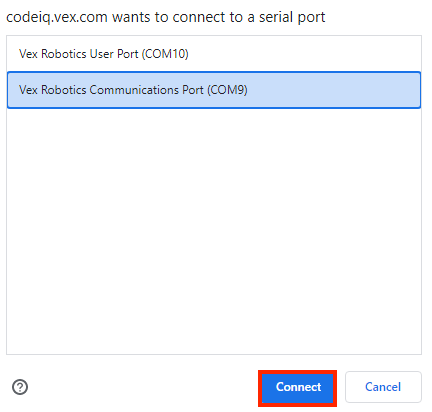This screenshot has width=432, height=412.
Task: Confirm the connection with Connect
Action: [x=297, y=388]
